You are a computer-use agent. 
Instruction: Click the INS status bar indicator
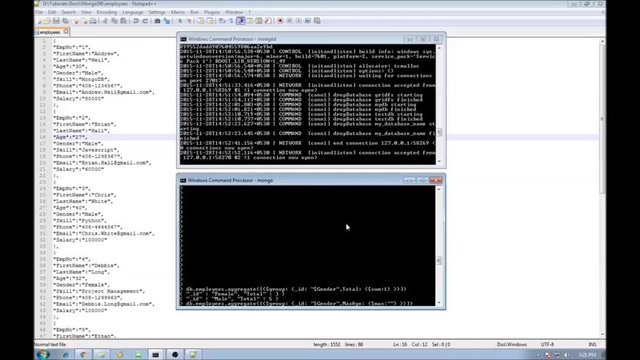click(592, 344)
